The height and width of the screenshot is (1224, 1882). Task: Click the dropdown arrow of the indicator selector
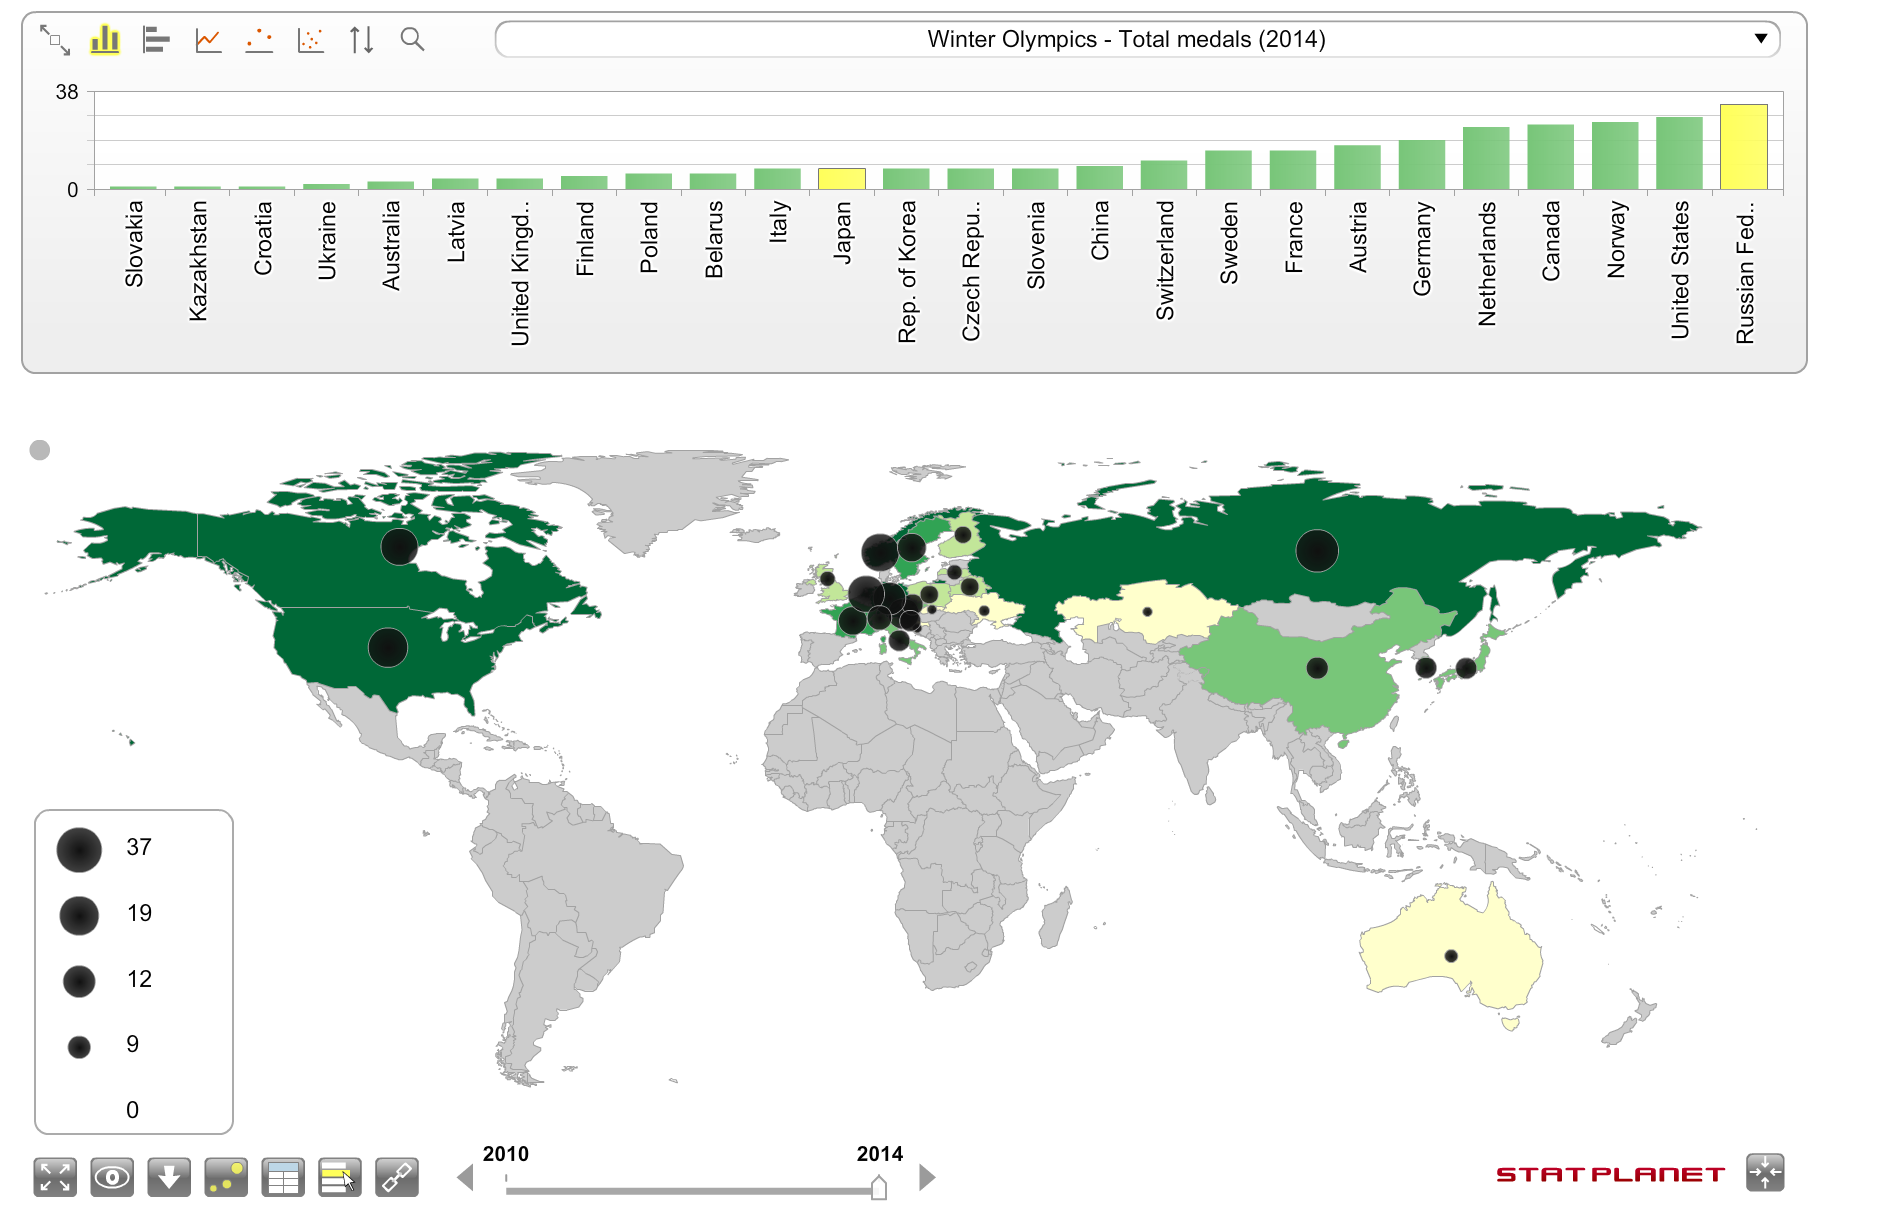click(x=1761, y=39)
